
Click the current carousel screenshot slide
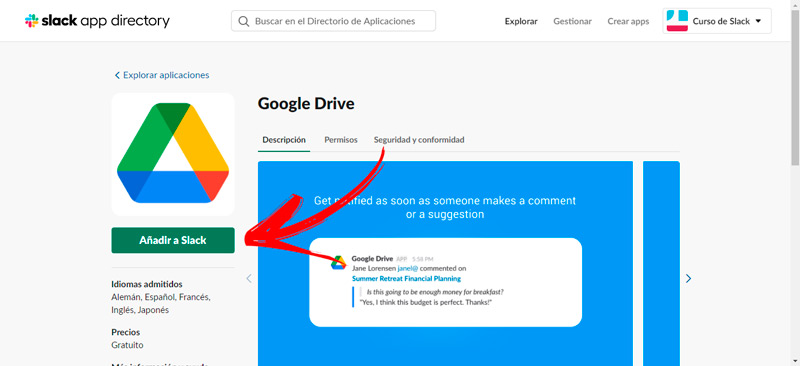point(445,263)
